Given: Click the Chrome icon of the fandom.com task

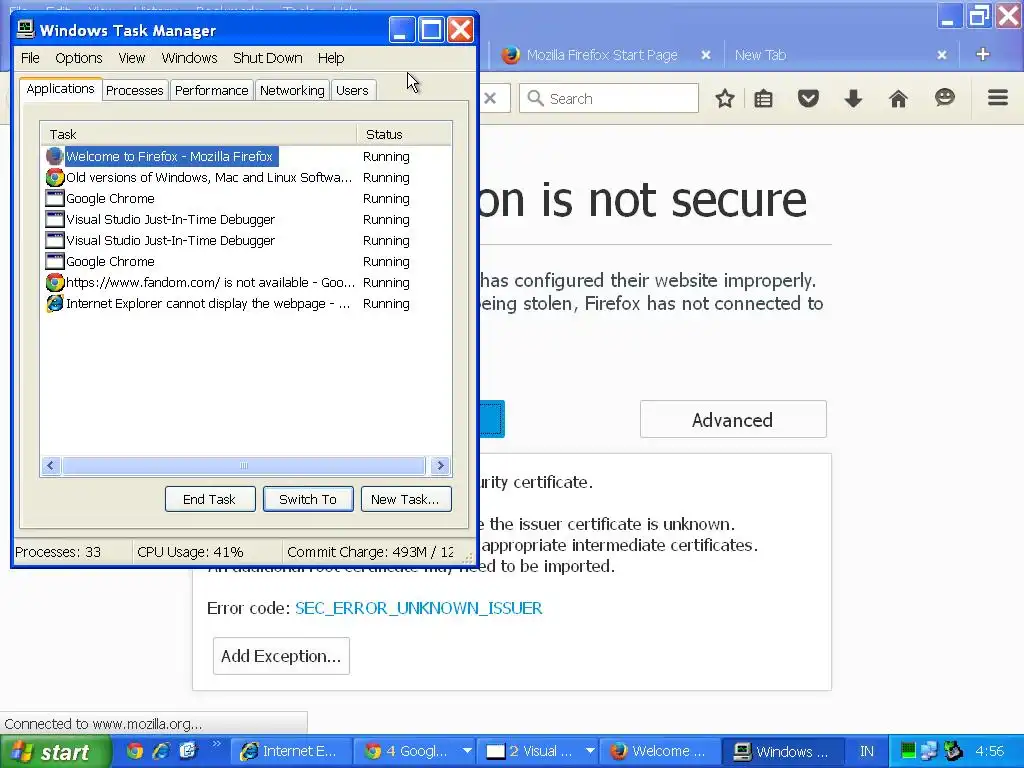Looking at the screenshot, I should coord(55,283).
